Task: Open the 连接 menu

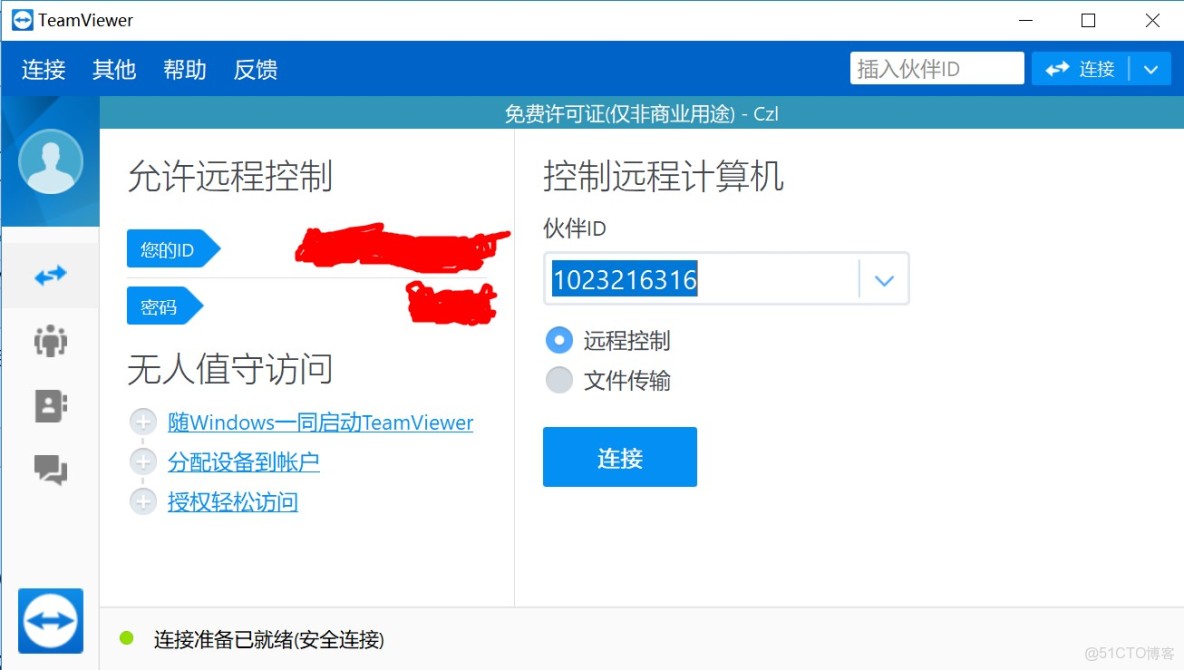Action: coord(43,69)
